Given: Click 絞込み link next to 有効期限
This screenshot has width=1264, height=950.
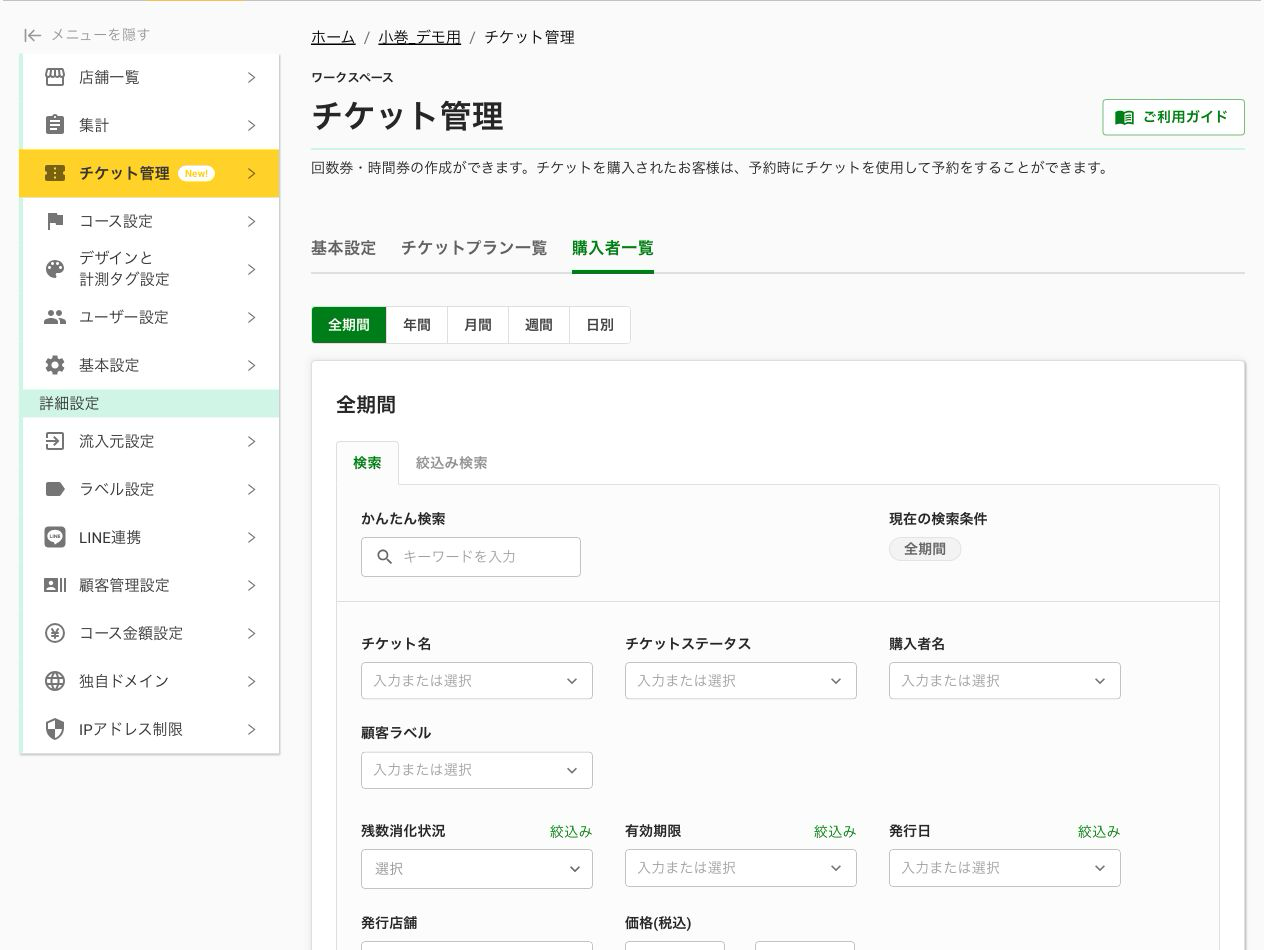Looking at the screenshot, I should 835,831.
